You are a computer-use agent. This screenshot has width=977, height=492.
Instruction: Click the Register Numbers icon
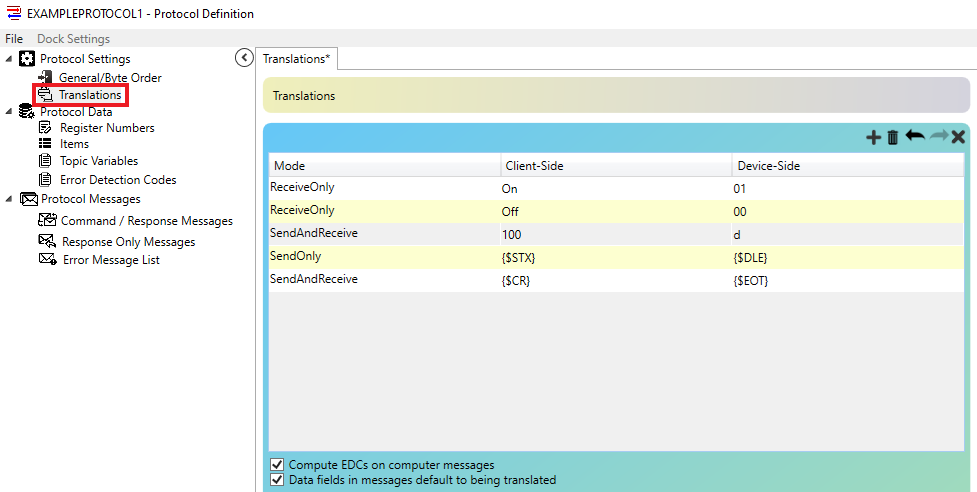pyautogui.click(x=45, y=128)
